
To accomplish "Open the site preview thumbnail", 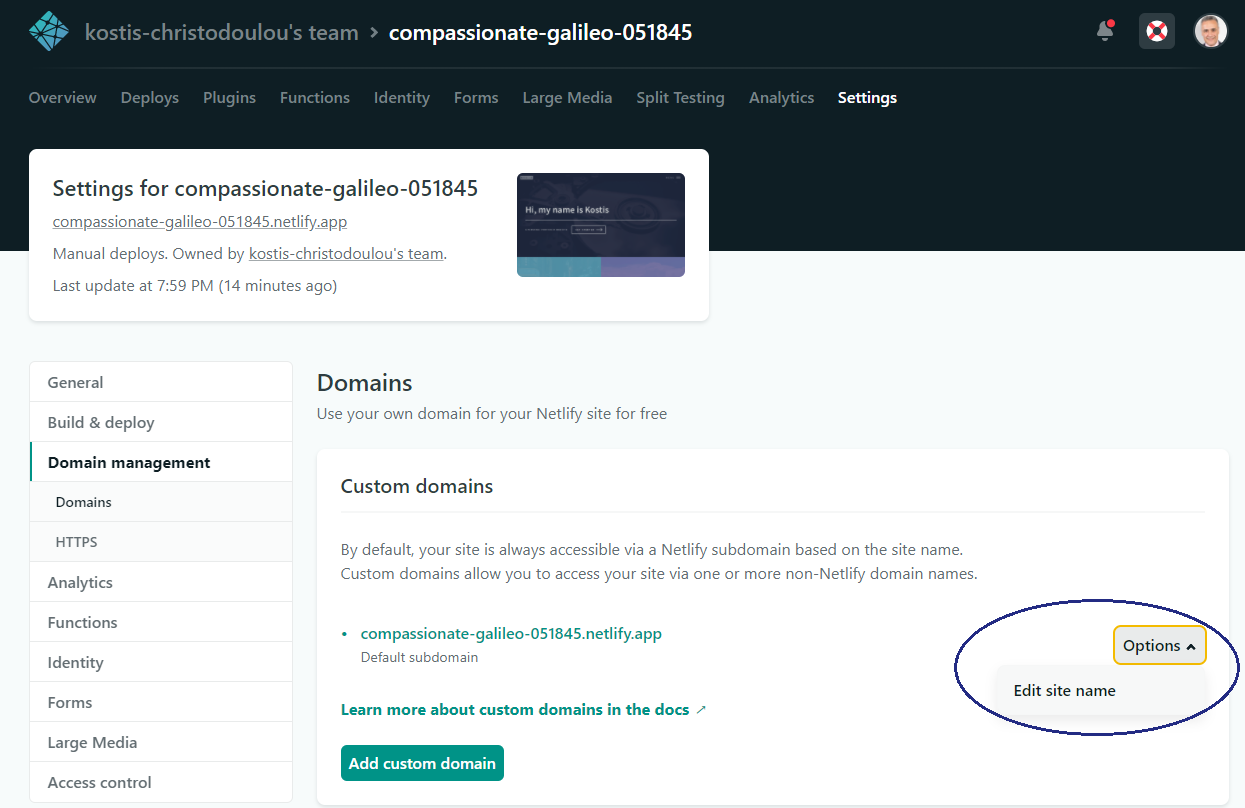I will point(600,225).
